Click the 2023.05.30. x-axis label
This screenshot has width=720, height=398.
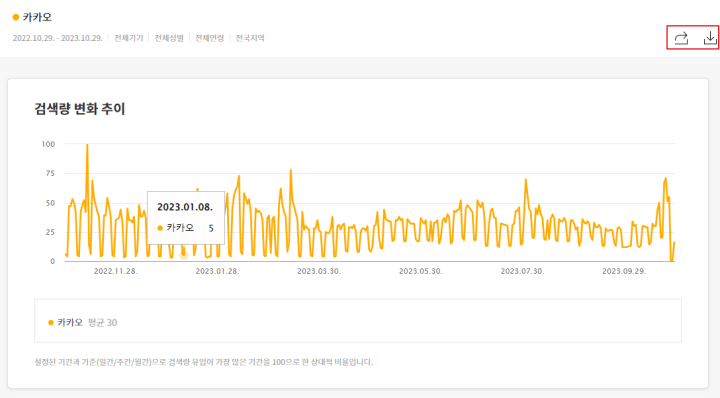click(x=421, y=271)
